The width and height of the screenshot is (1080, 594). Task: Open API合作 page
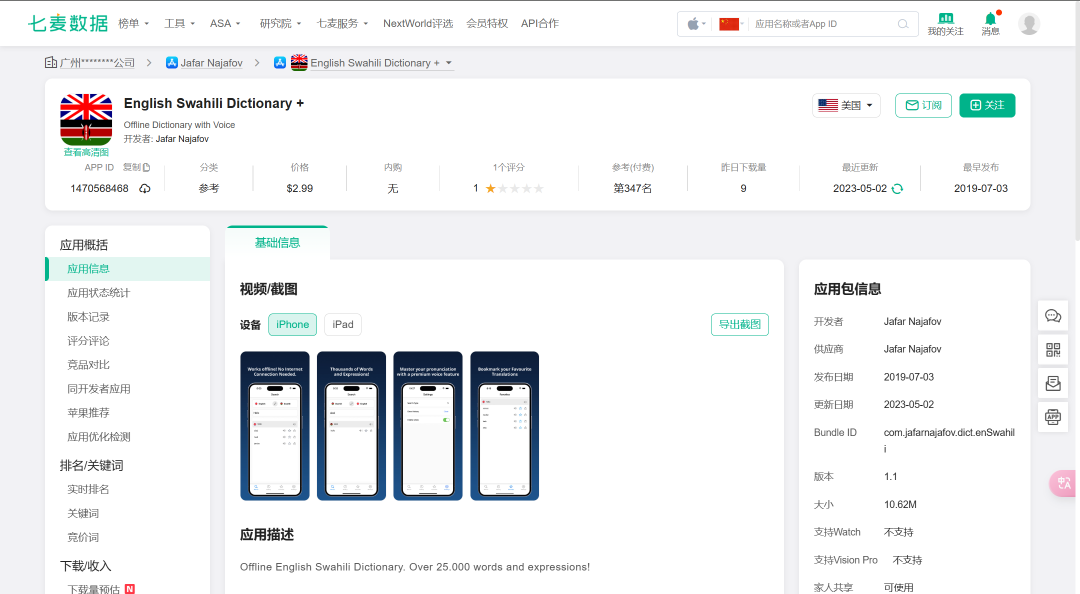[x=539, y=23]
